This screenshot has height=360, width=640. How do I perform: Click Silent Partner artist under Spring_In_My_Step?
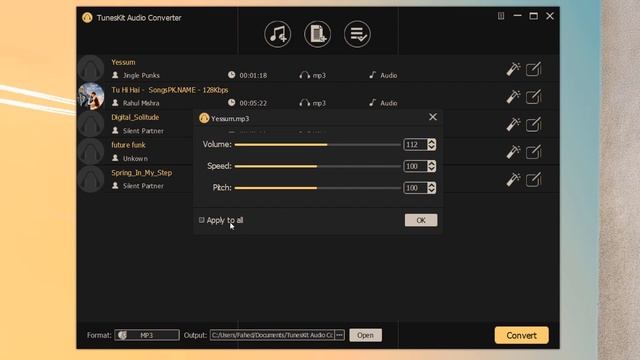(143, 186)
